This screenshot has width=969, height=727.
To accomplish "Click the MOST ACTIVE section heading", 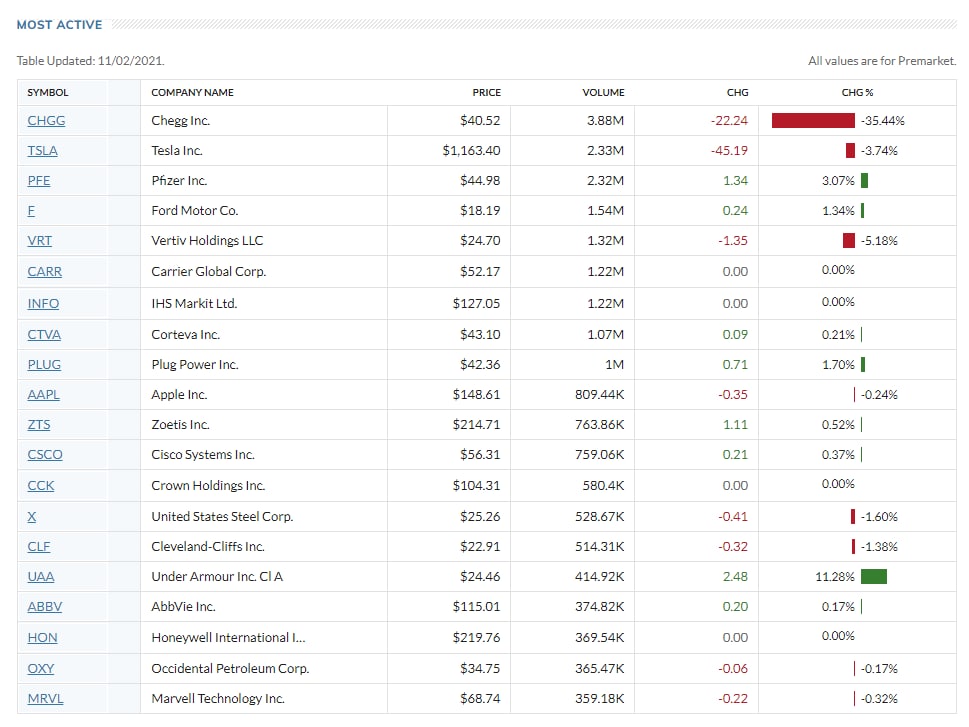I will click(59, 25).
